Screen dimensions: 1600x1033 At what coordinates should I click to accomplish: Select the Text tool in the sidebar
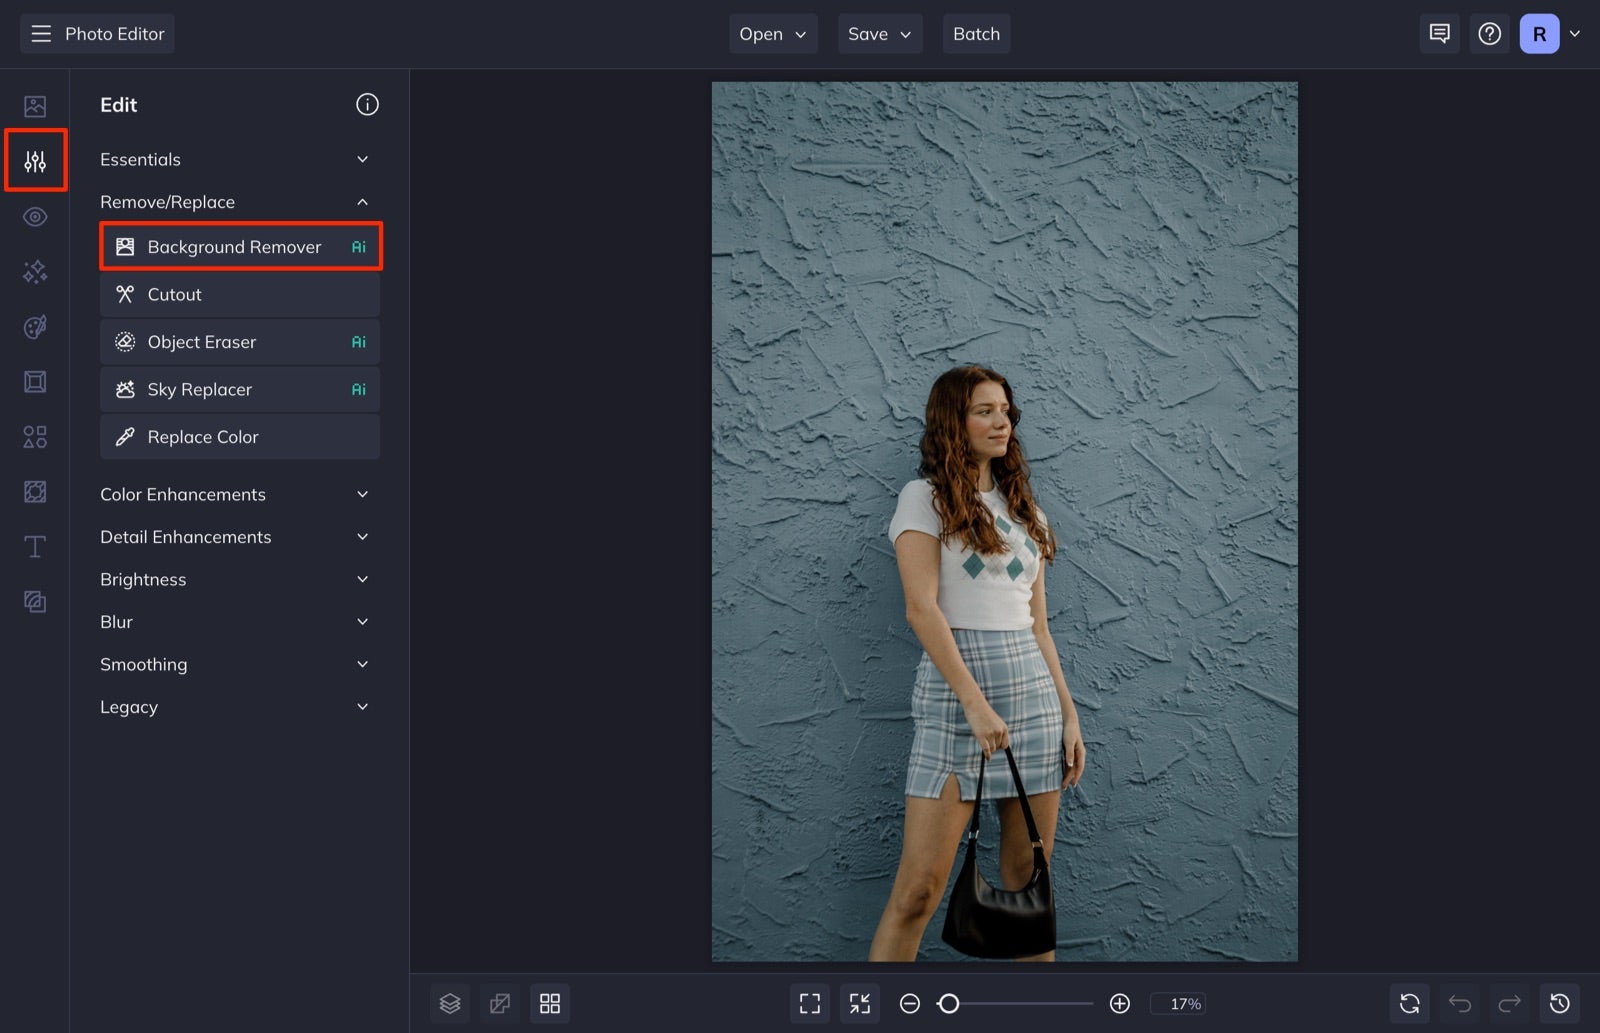[x=35, y=546]
